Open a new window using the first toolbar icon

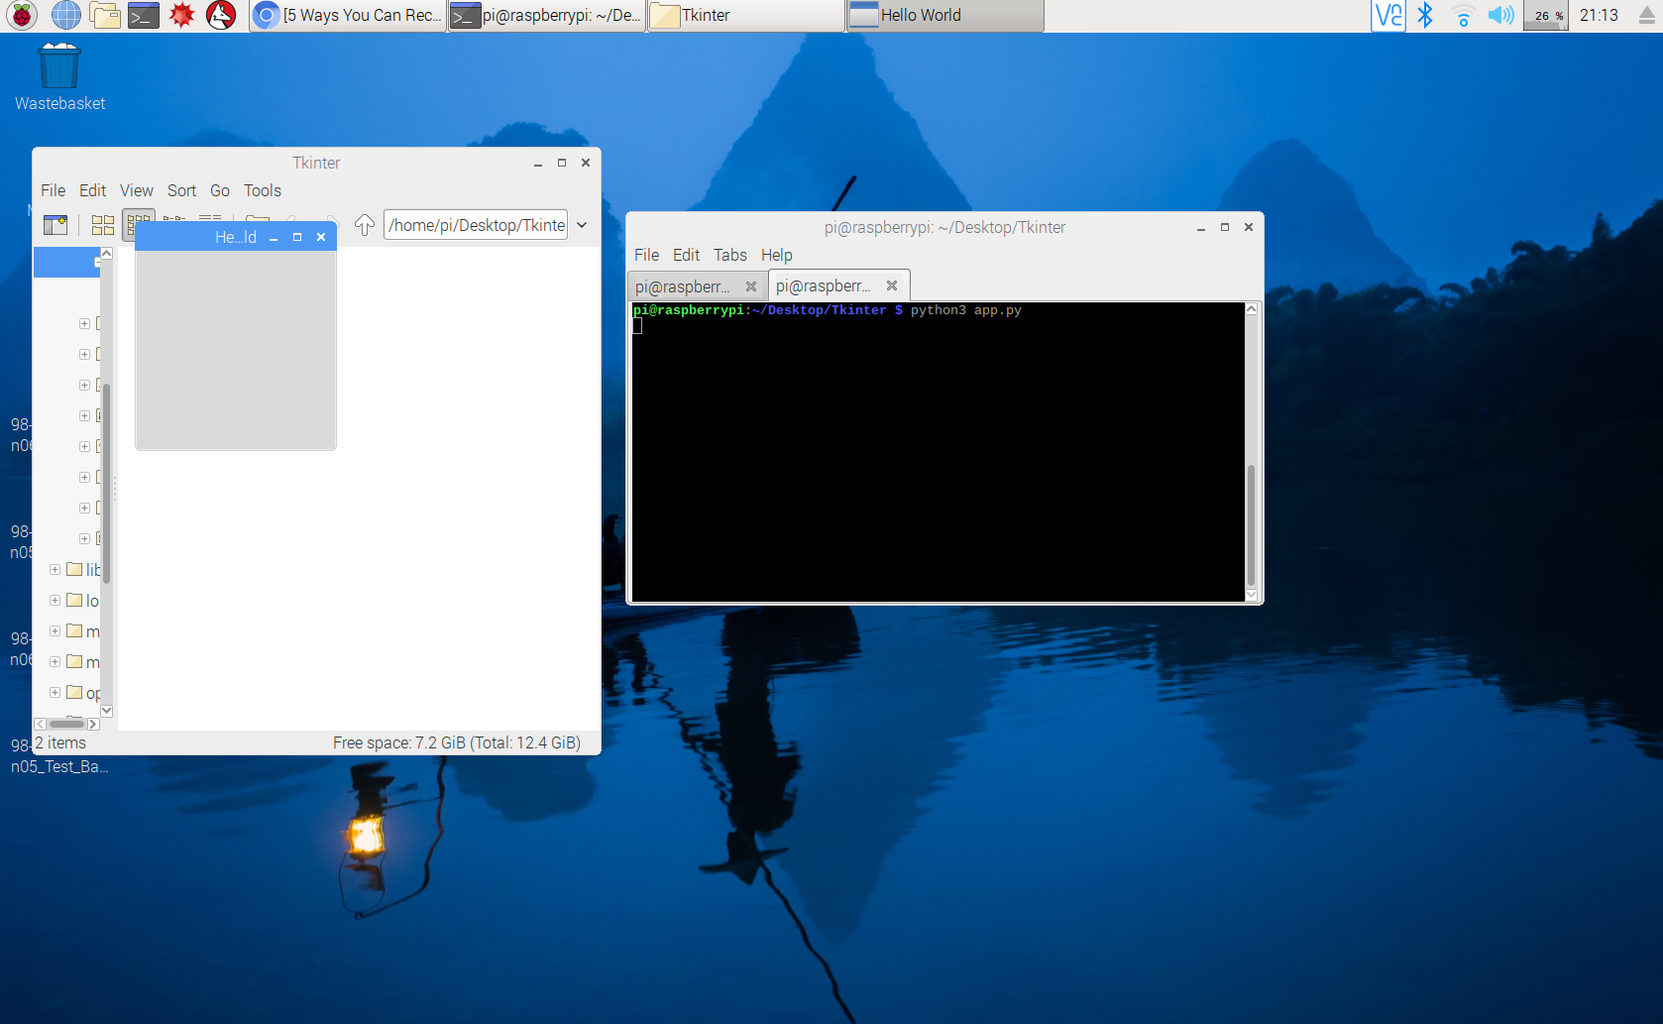coord(55,224)
